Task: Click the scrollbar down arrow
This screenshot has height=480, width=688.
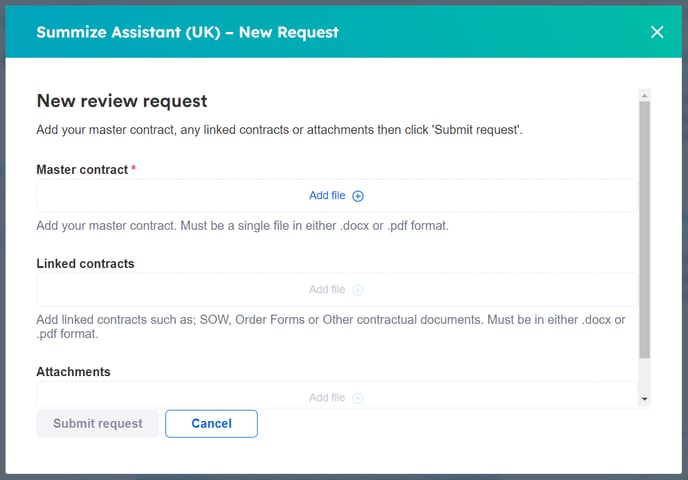Action: point(645,399)
